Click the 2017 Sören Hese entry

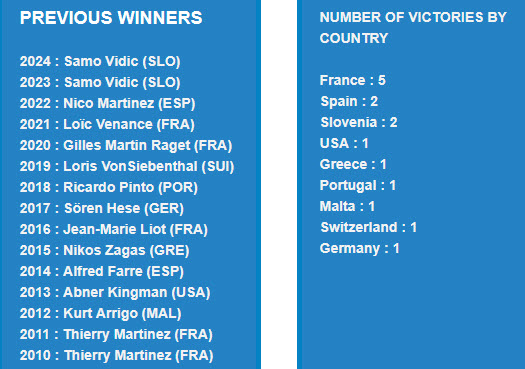click(x=101, y=209)
